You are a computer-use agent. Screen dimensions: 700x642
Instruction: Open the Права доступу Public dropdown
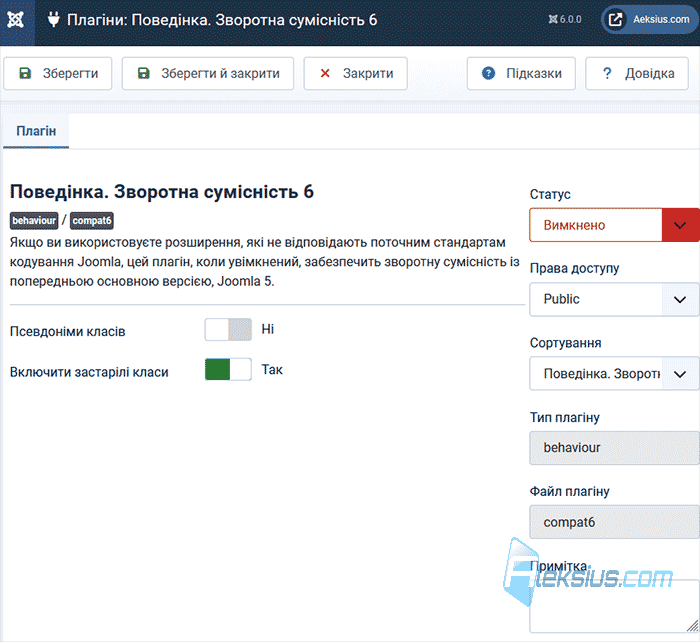pyautogui.click(x=614, y=299)
